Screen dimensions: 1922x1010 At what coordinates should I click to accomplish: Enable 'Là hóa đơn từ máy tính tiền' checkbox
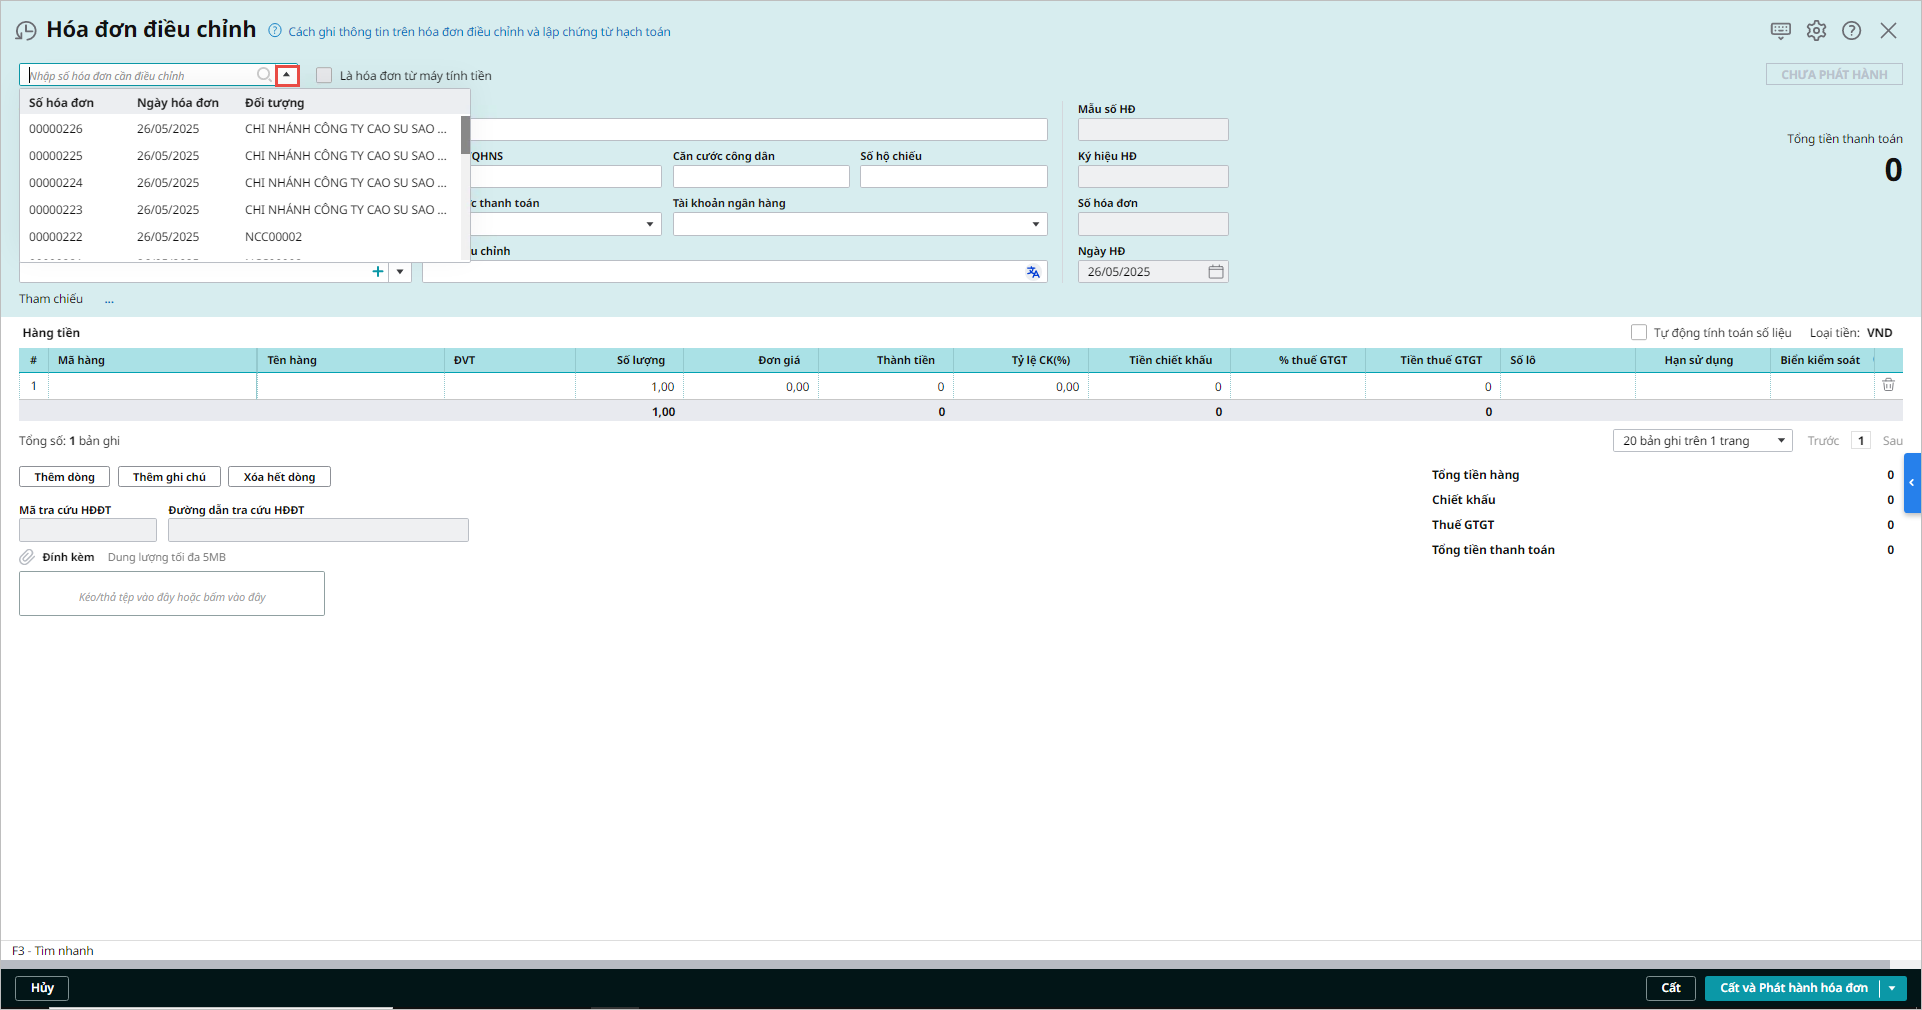pyautogui.click(x=324, y=75)
